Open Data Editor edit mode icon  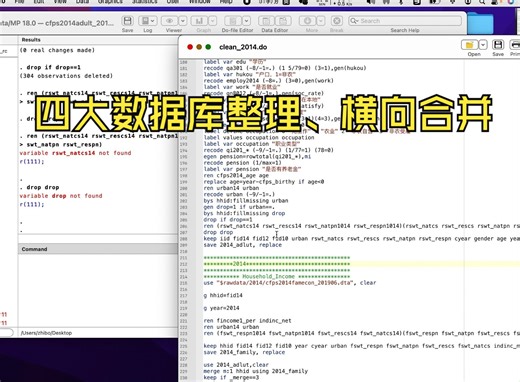[x=266, y=21]
